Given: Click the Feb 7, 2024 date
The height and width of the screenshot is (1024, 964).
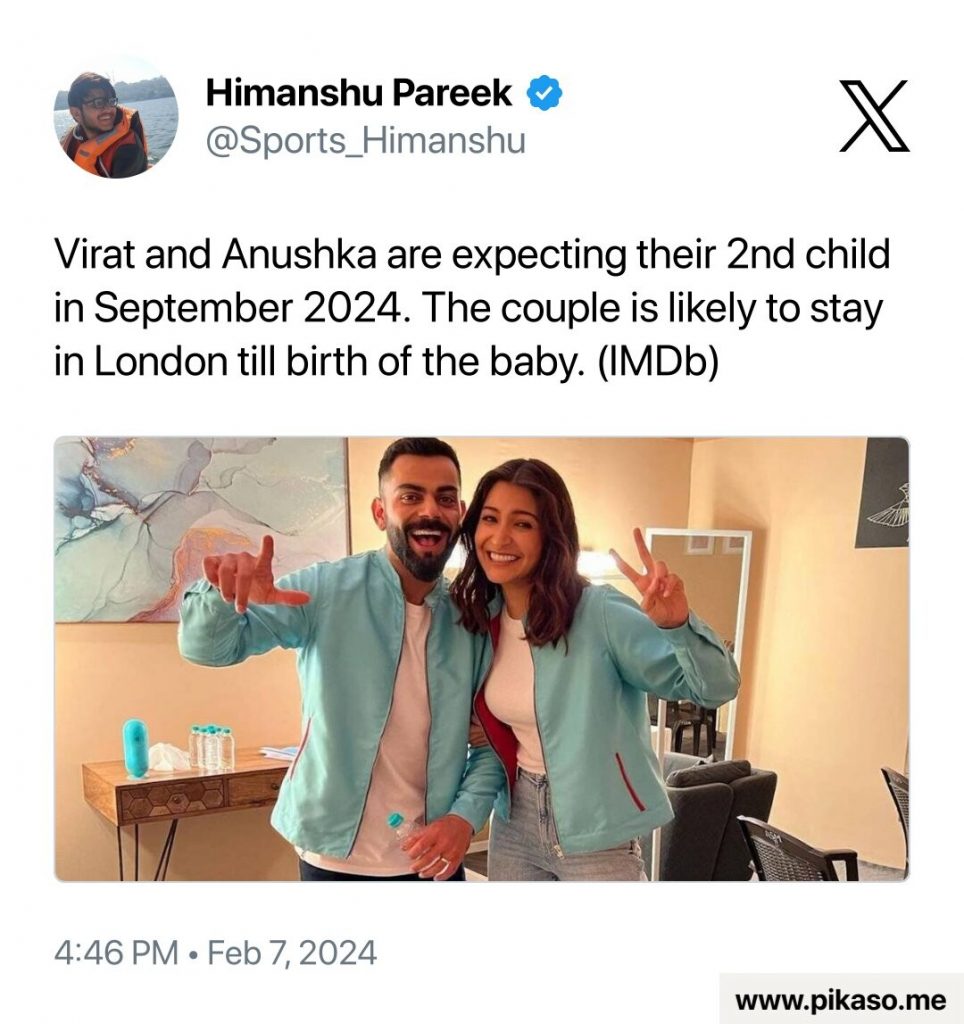Looking at the screenshot, I should [292, 952].
